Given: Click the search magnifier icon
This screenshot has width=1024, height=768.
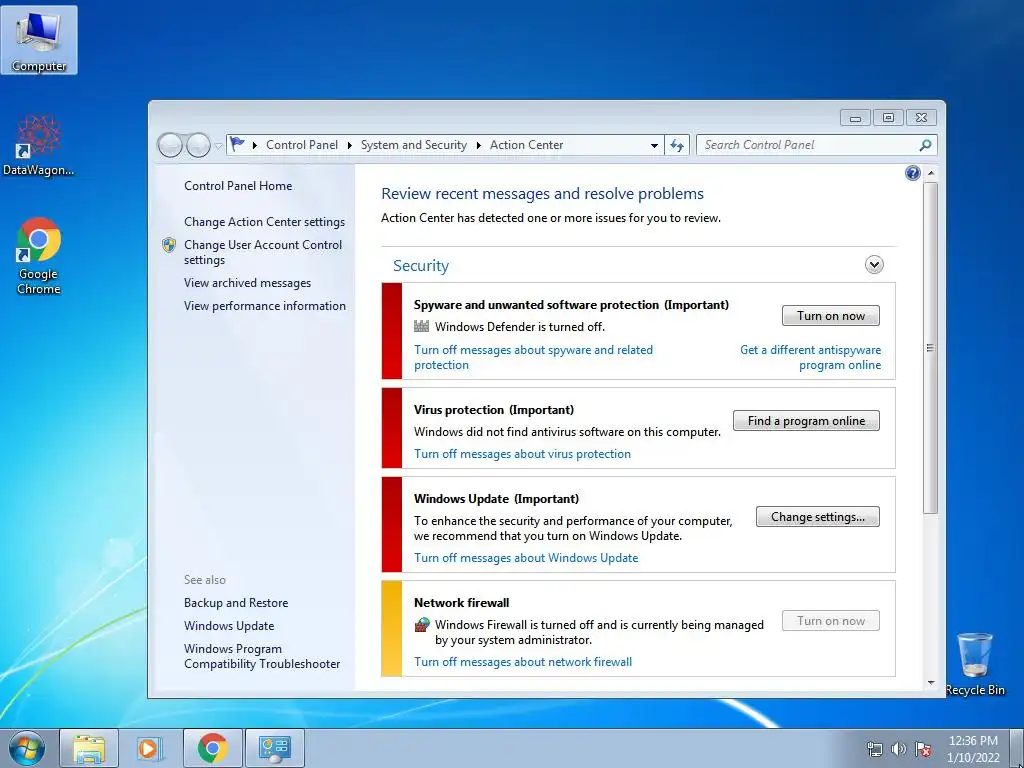Looking at the screenshot, I should [x=925, y=145].
